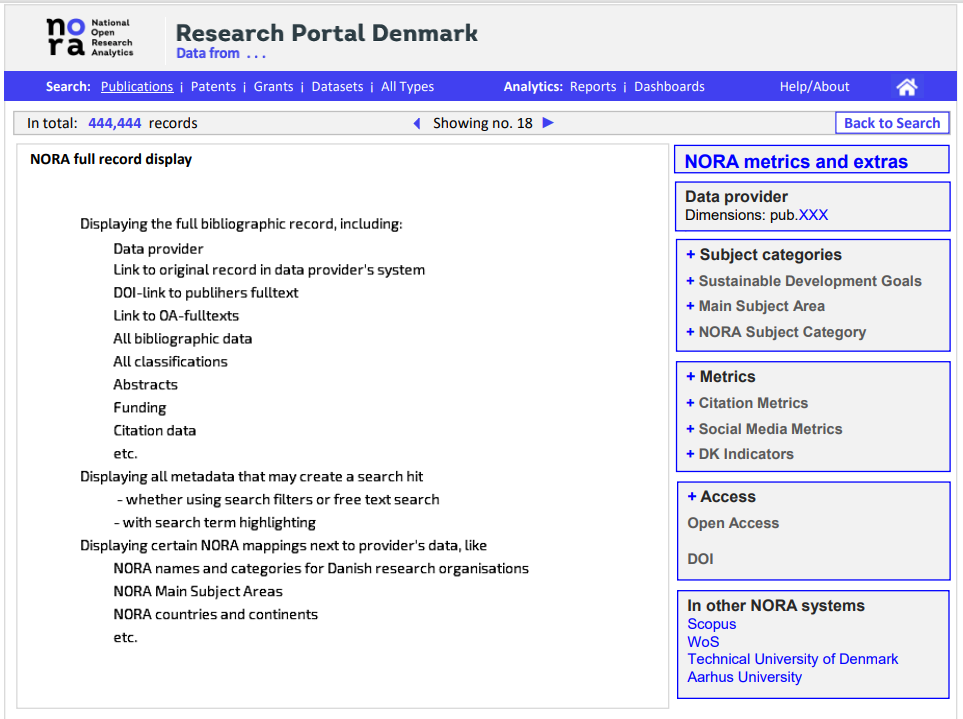
Task: Expand Social Media Metrics
Action: [691, 429]
